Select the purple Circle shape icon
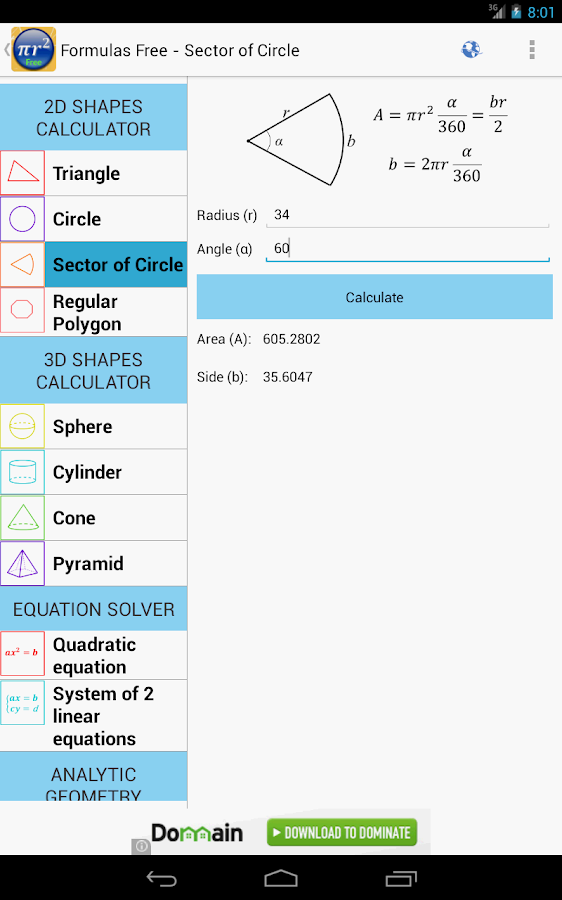 (x=22, y=219)
